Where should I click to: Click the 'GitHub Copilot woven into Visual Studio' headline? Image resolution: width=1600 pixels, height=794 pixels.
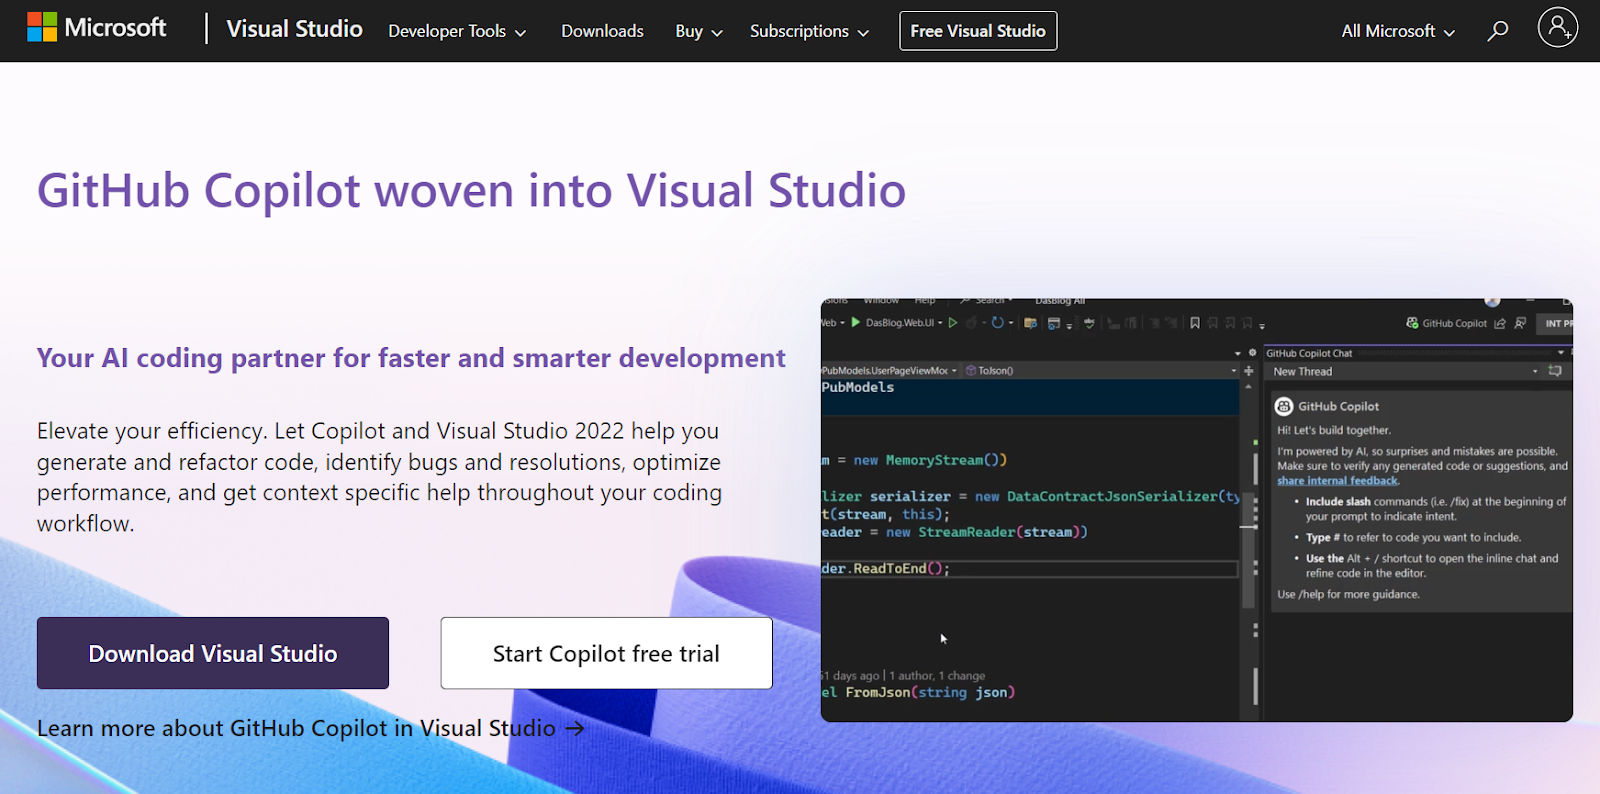(471, 190)
